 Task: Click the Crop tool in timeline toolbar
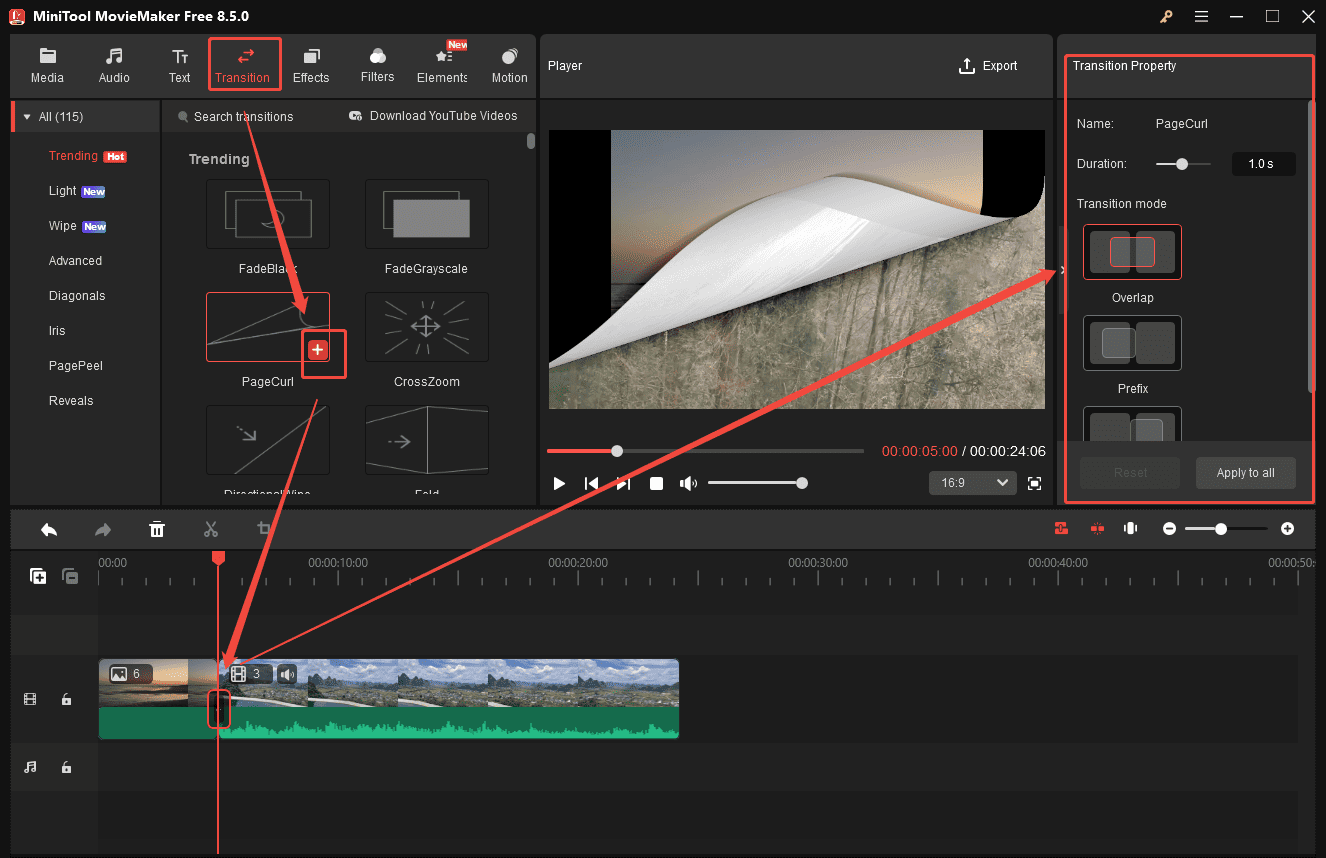tap(264, 528)
